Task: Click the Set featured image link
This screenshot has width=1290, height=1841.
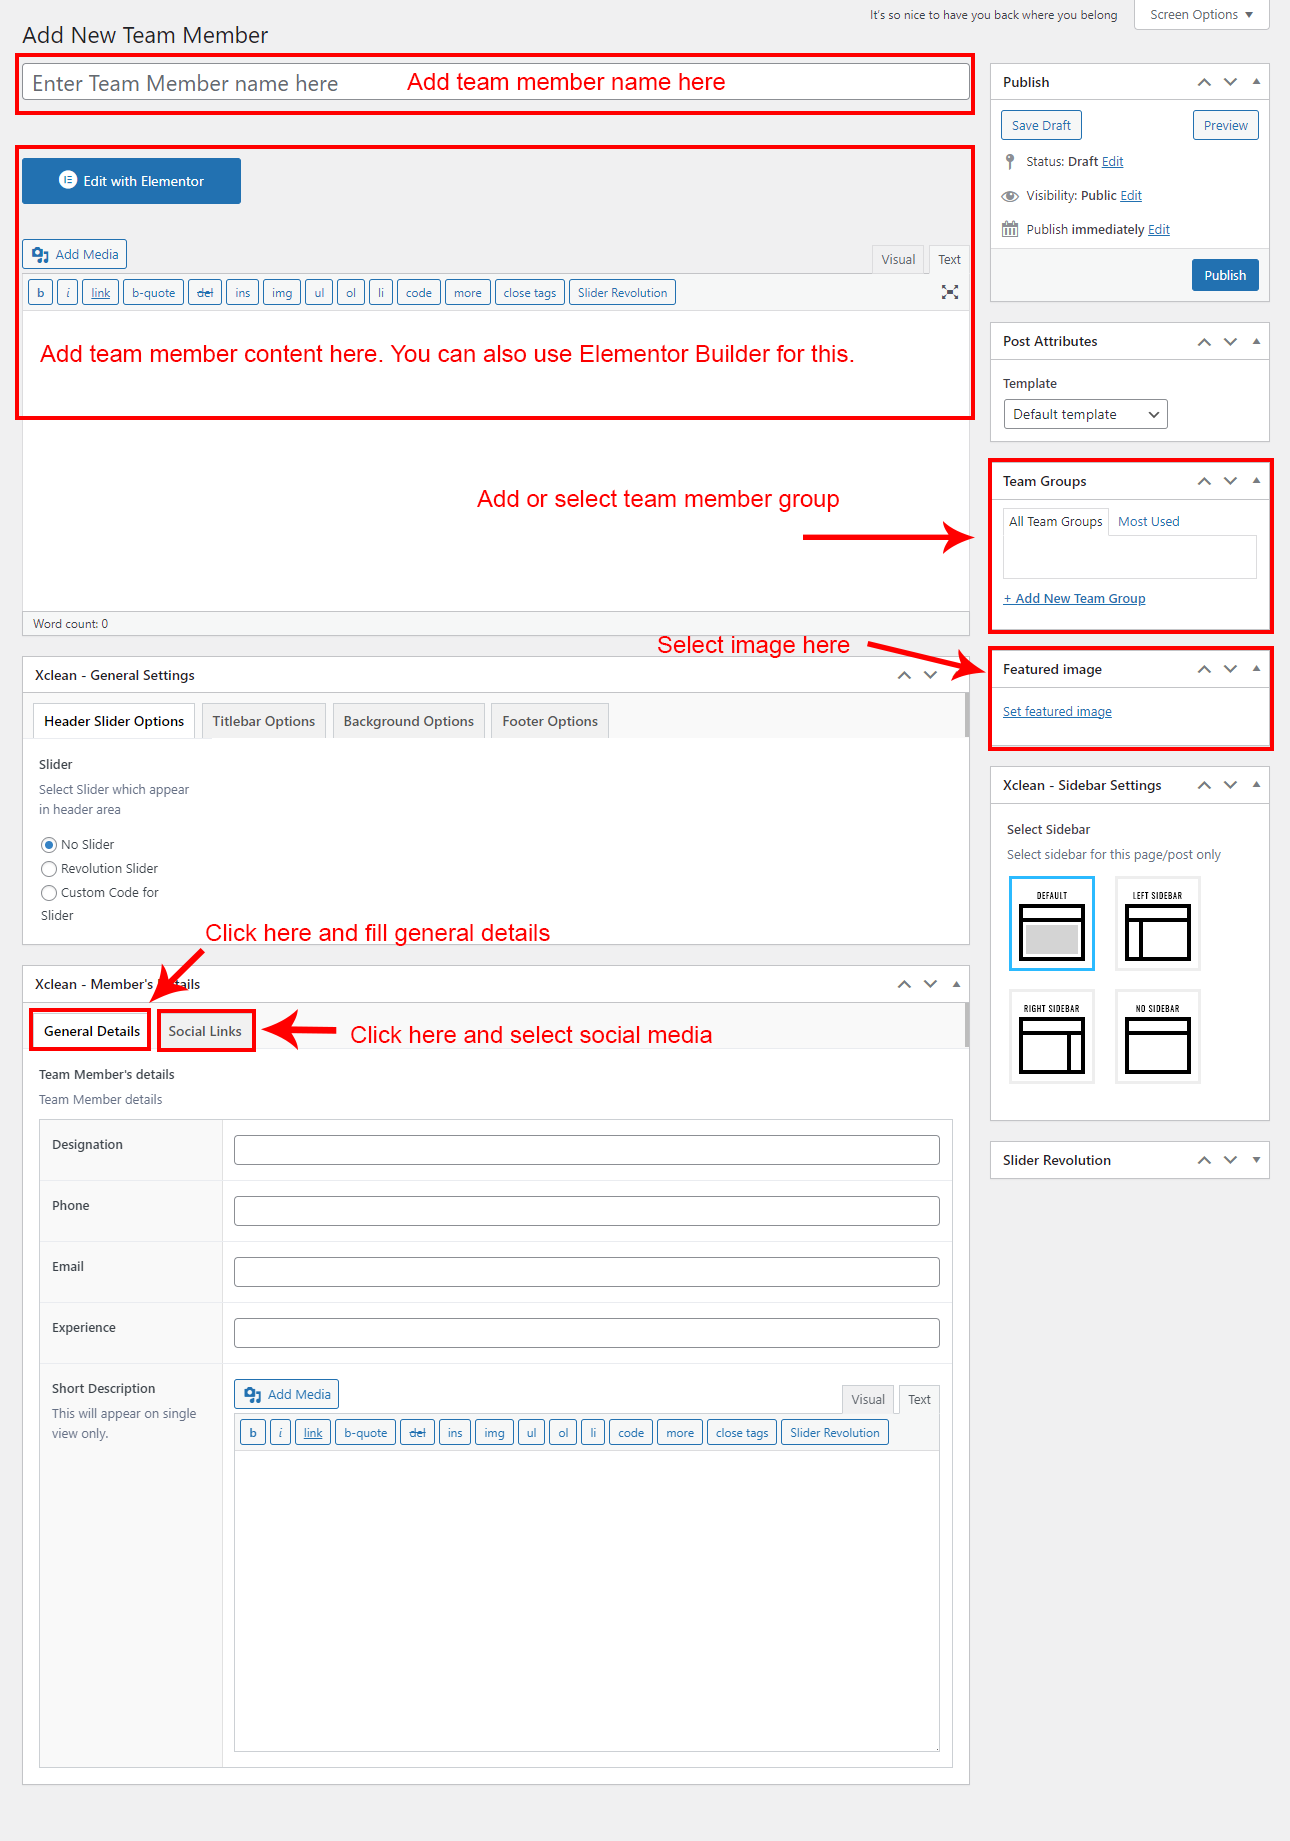Action: pyautogui.click(x=1057, y=712)
